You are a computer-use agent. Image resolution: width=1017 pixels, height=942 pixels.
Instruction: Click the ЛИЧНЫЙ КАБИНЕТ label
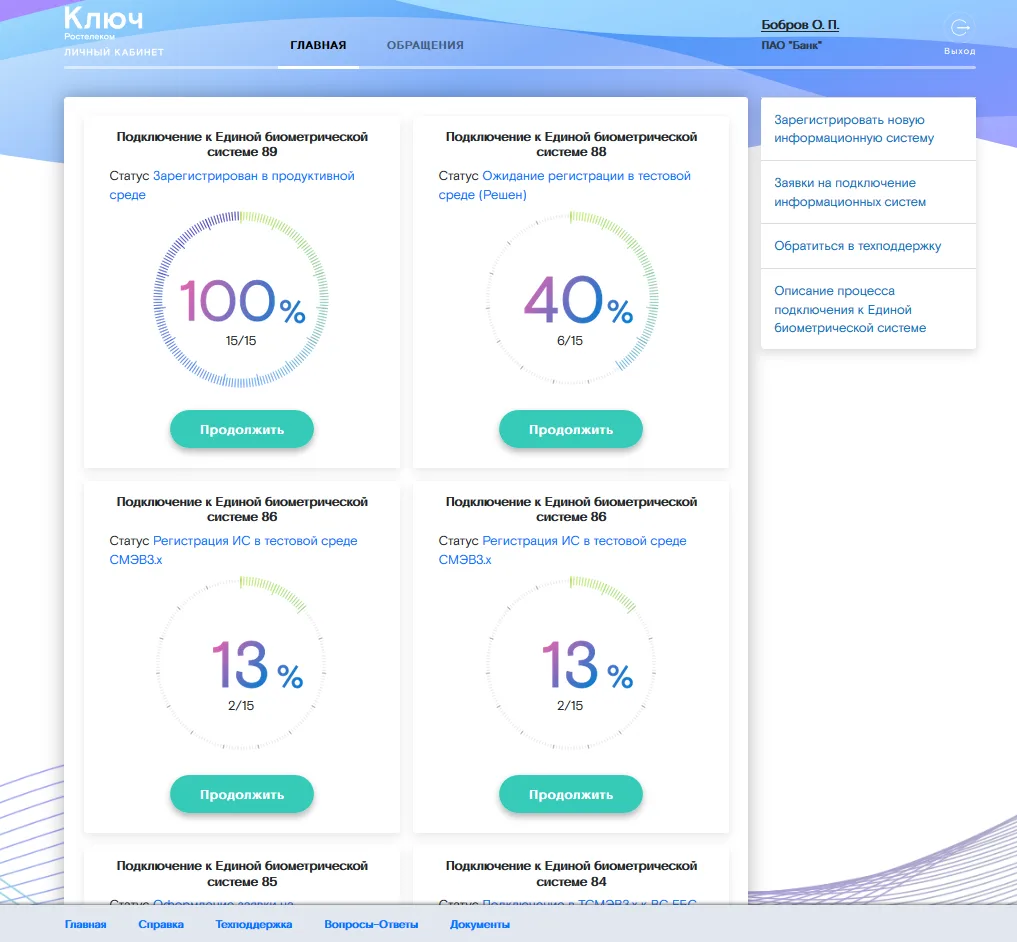114,52
